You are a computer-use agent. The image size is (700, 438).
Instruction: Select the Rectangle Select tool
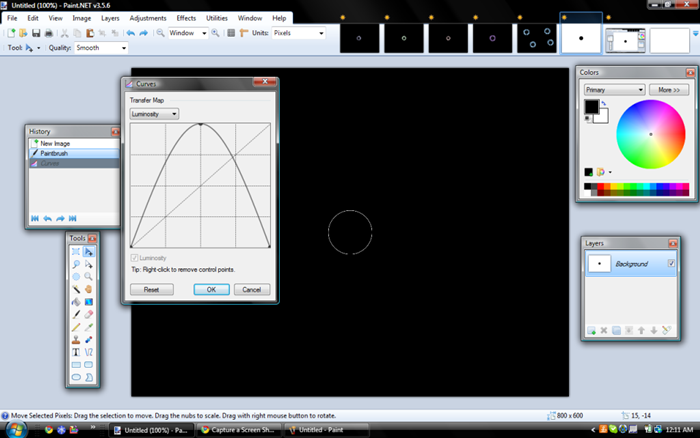[x=76, y=251]
